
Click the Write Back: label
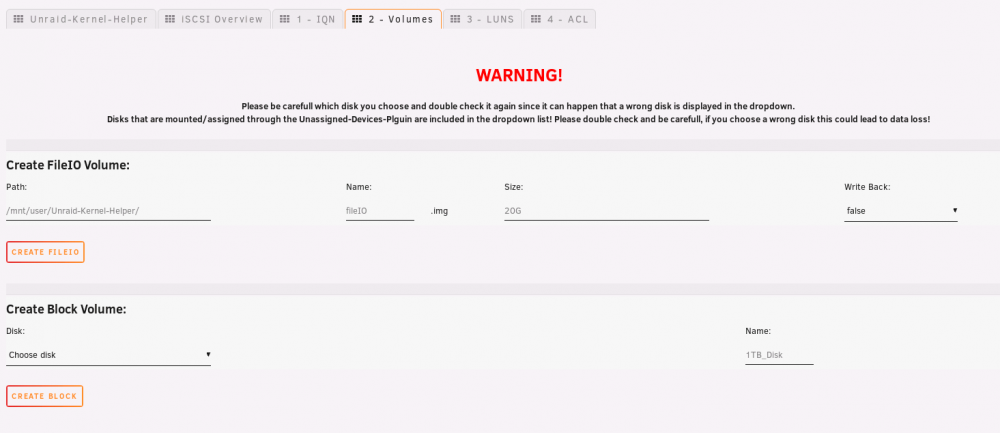(x=867, y=187)
